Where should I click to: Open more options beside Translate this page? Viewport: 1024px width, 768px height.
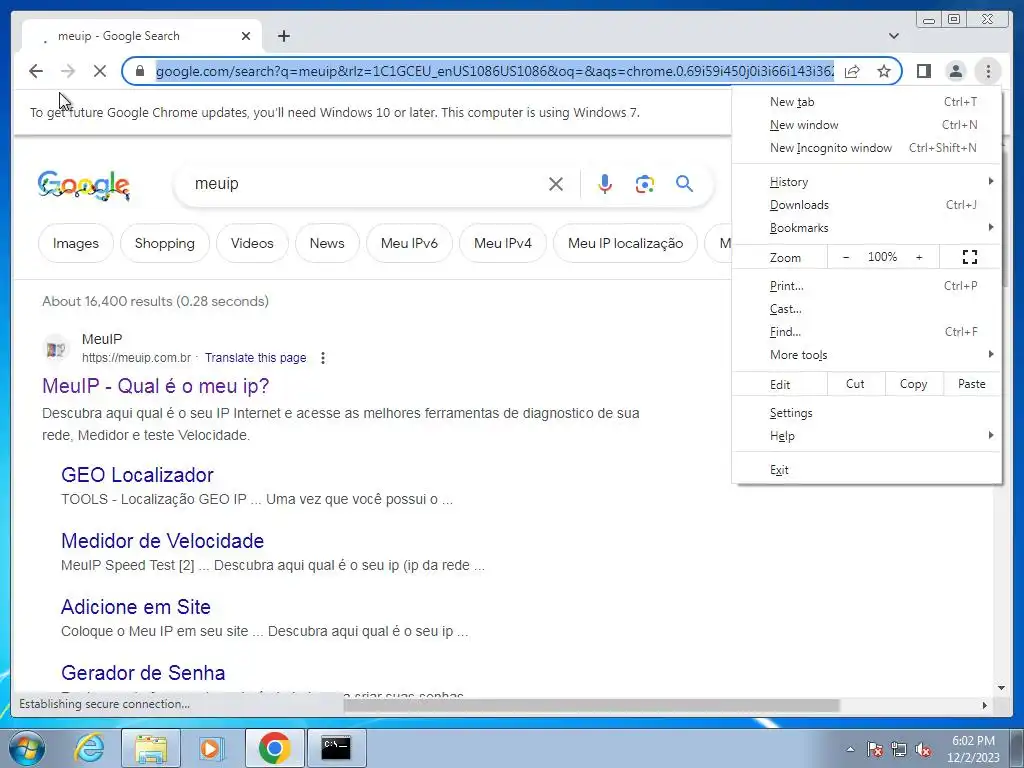point(323,358)
